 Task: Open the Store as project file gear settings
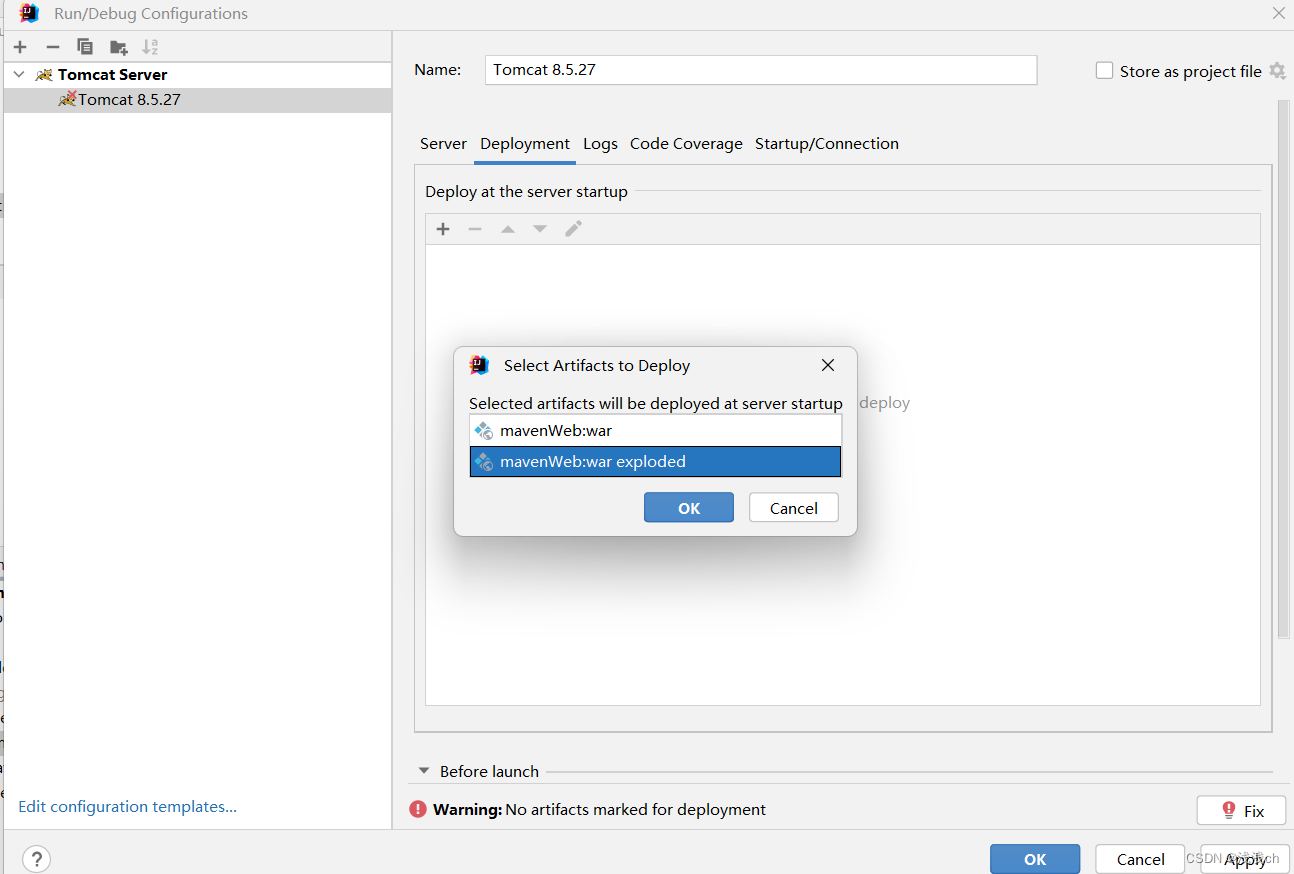coord(1277,71)
